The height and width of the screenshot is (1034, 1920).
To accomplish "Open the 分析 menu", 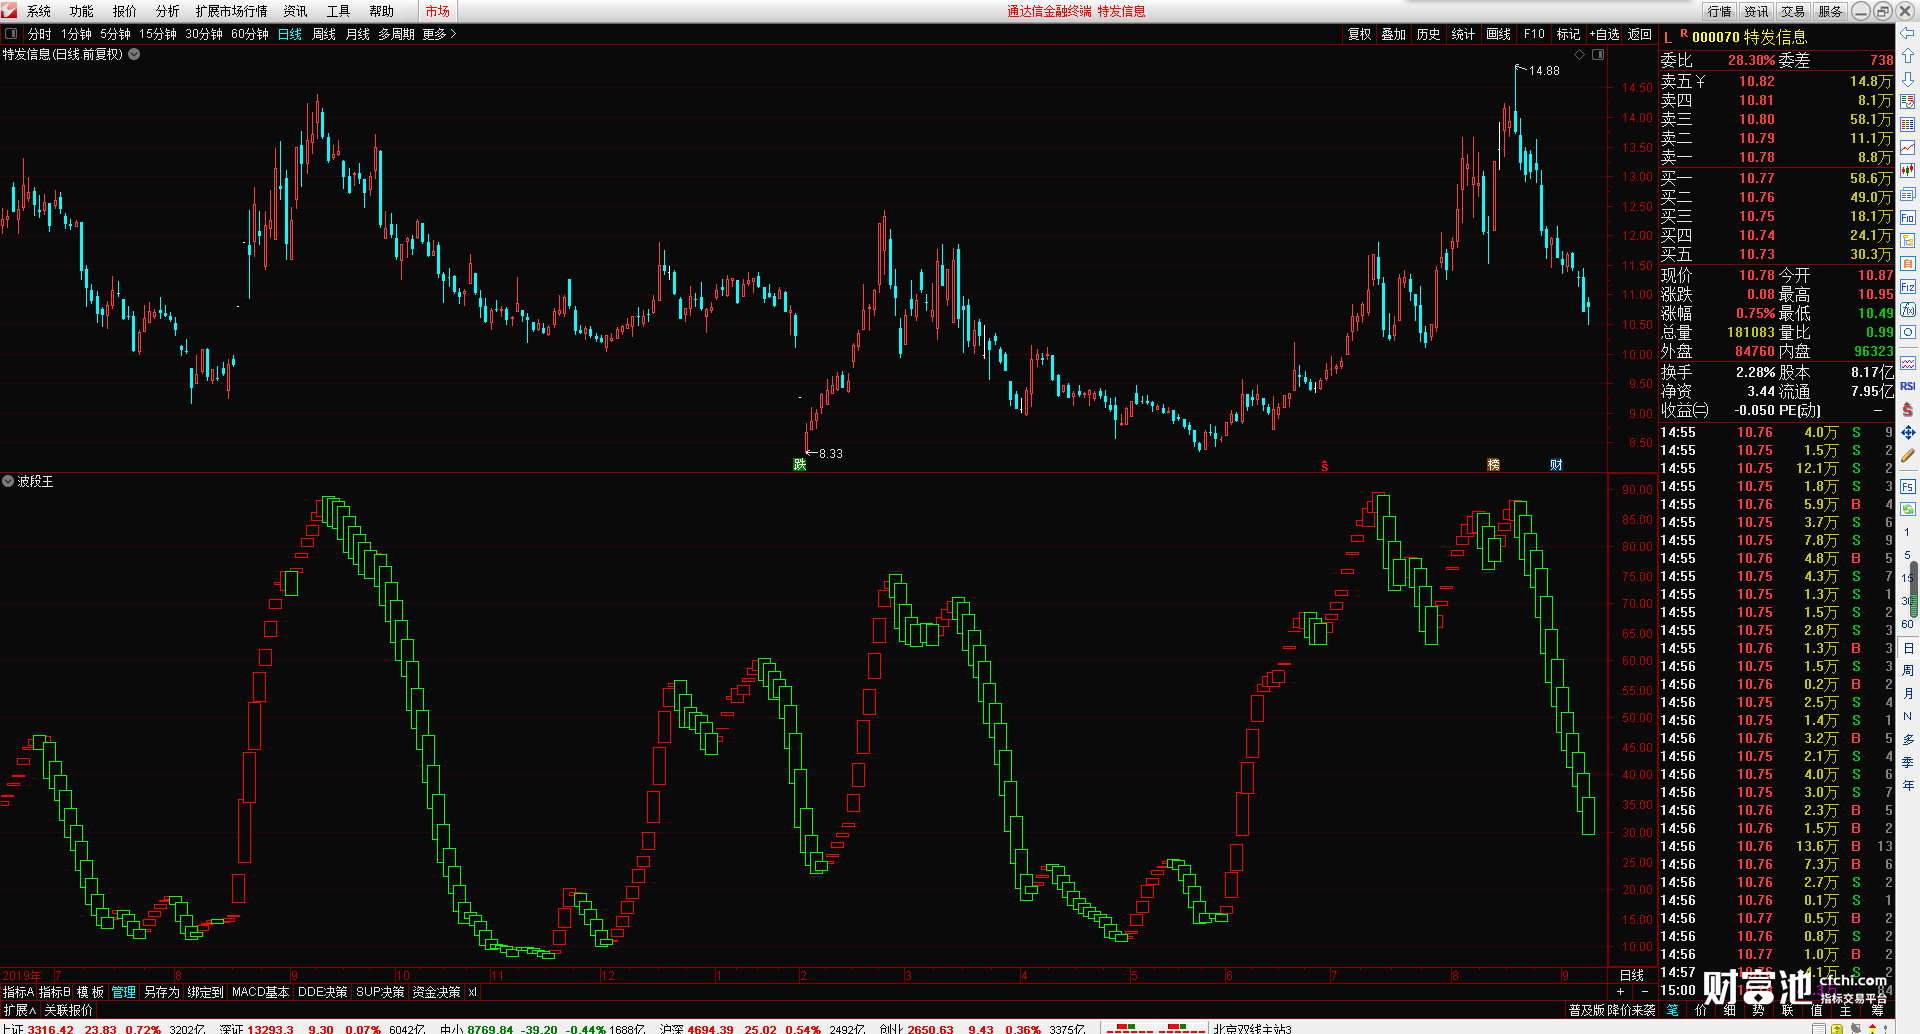I will pyautogui.click(x=168, y=11).
